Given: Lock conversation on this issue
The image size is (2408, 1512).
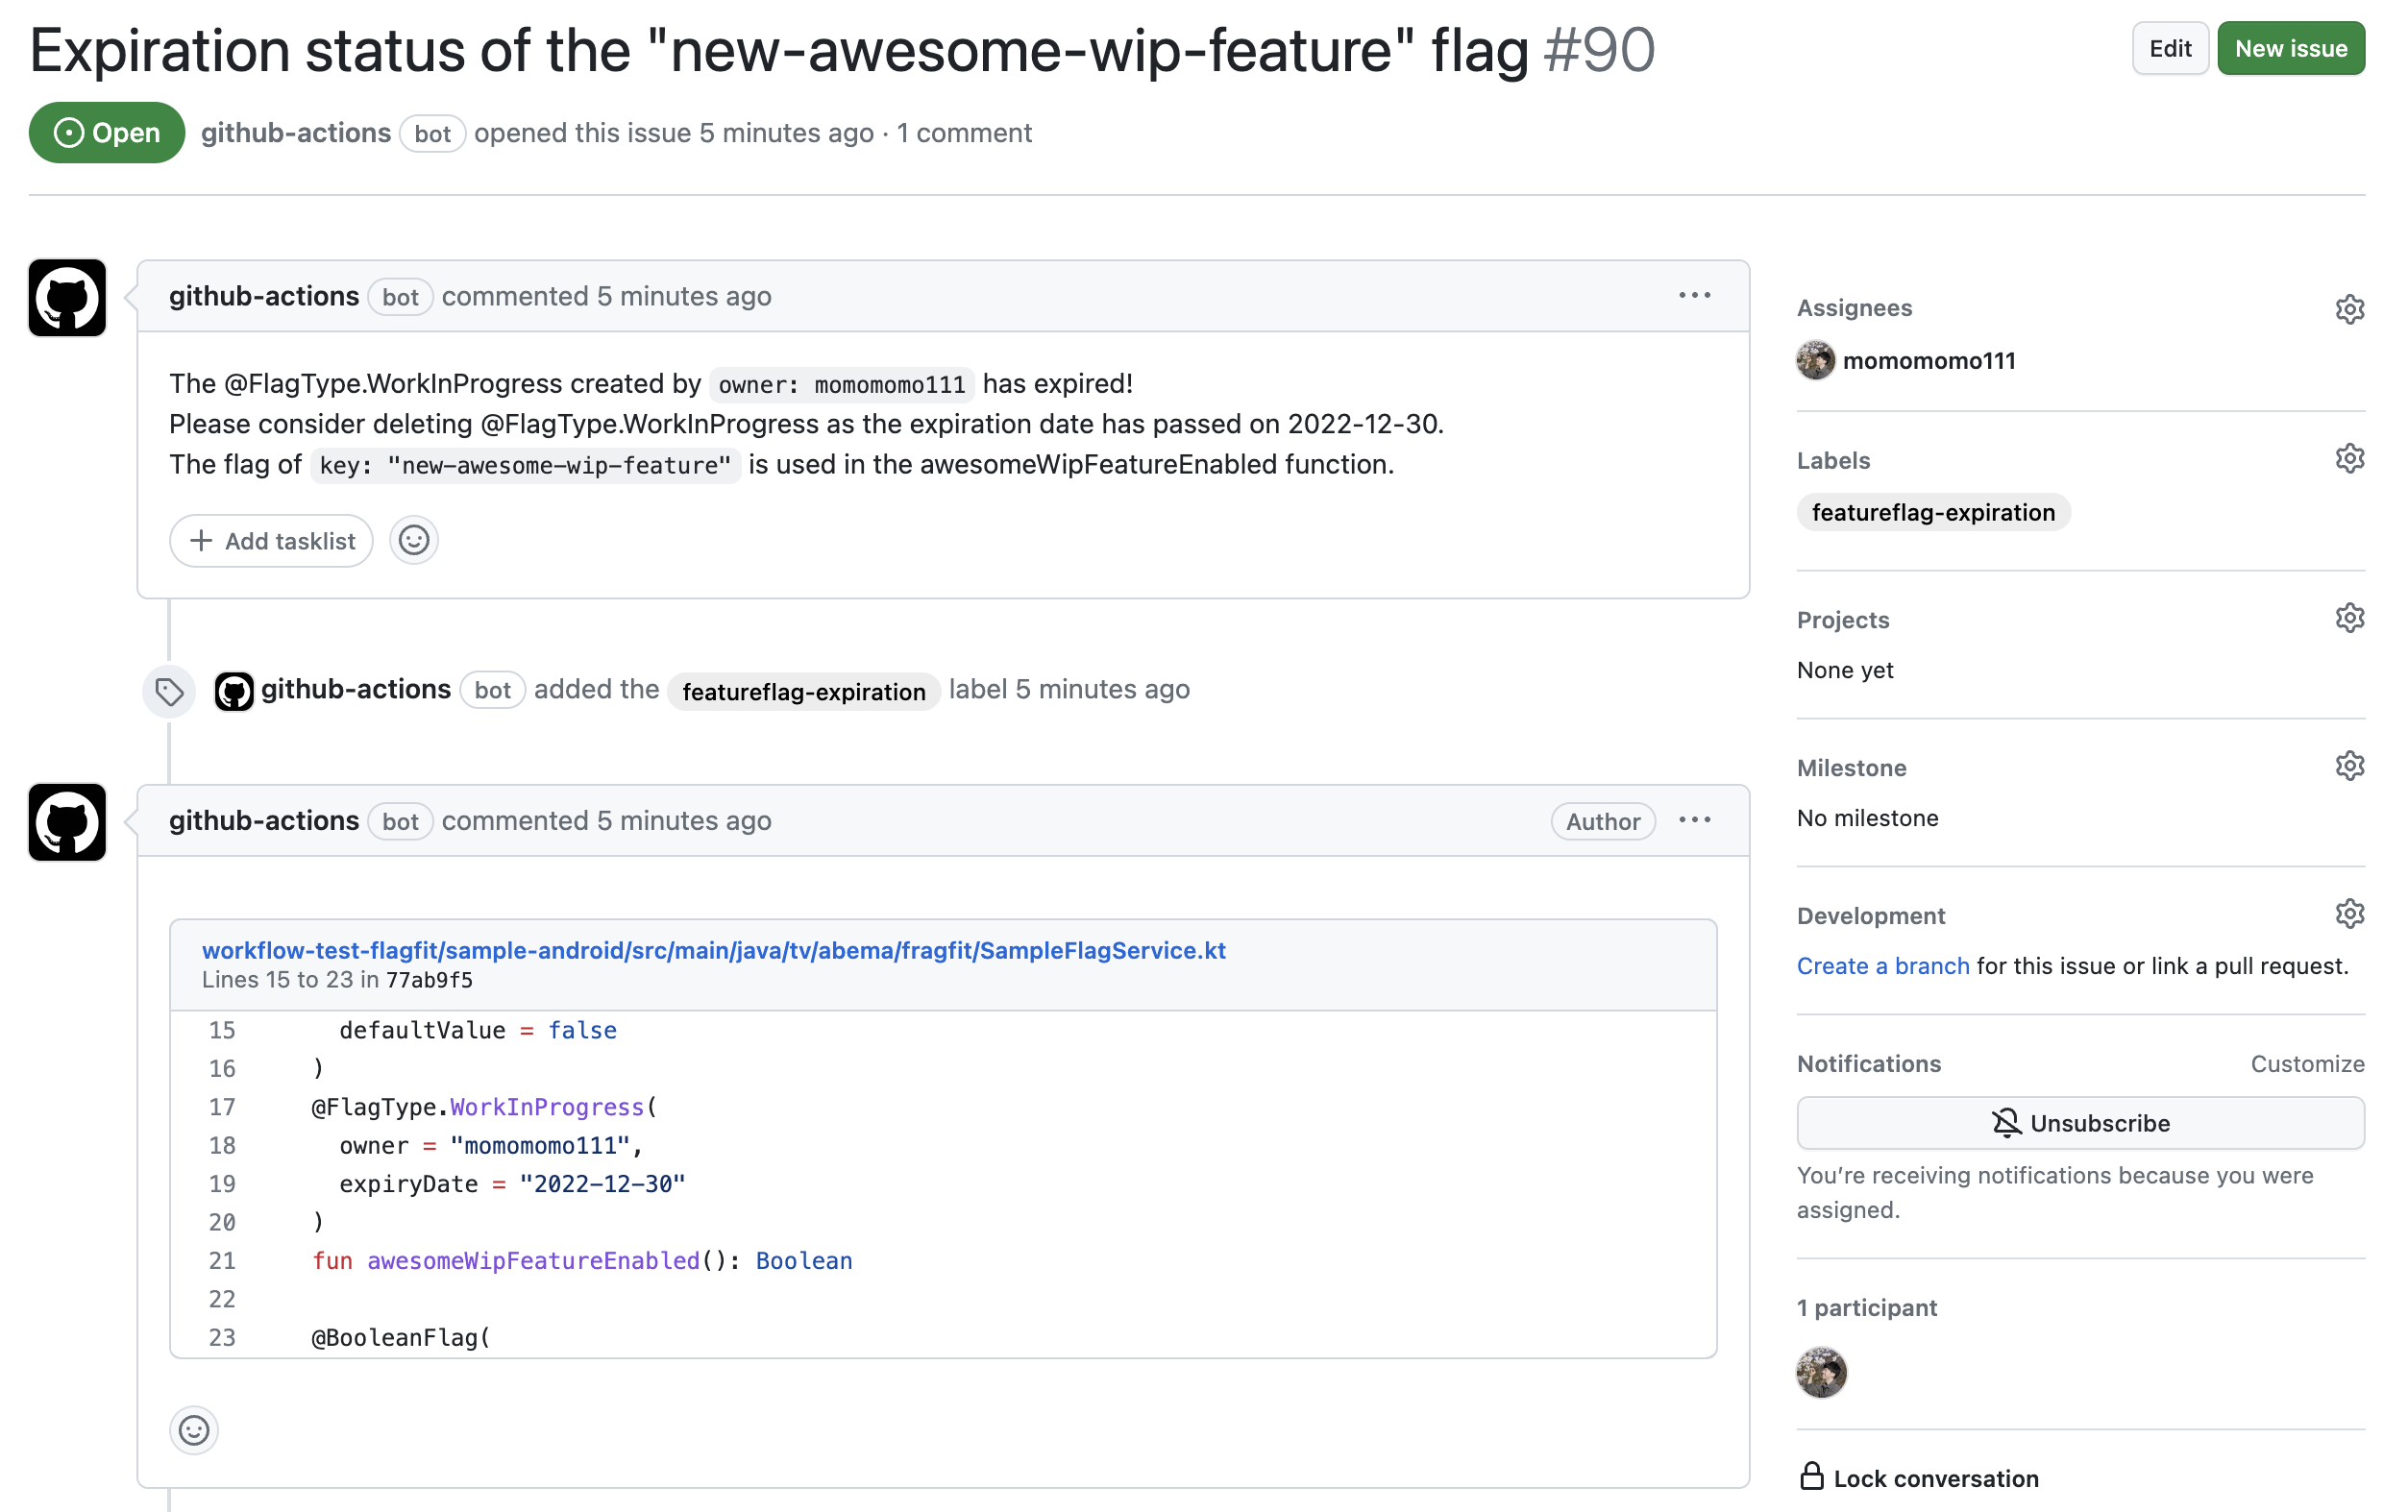Looking at the screenshot, I should [1918, 1478].
